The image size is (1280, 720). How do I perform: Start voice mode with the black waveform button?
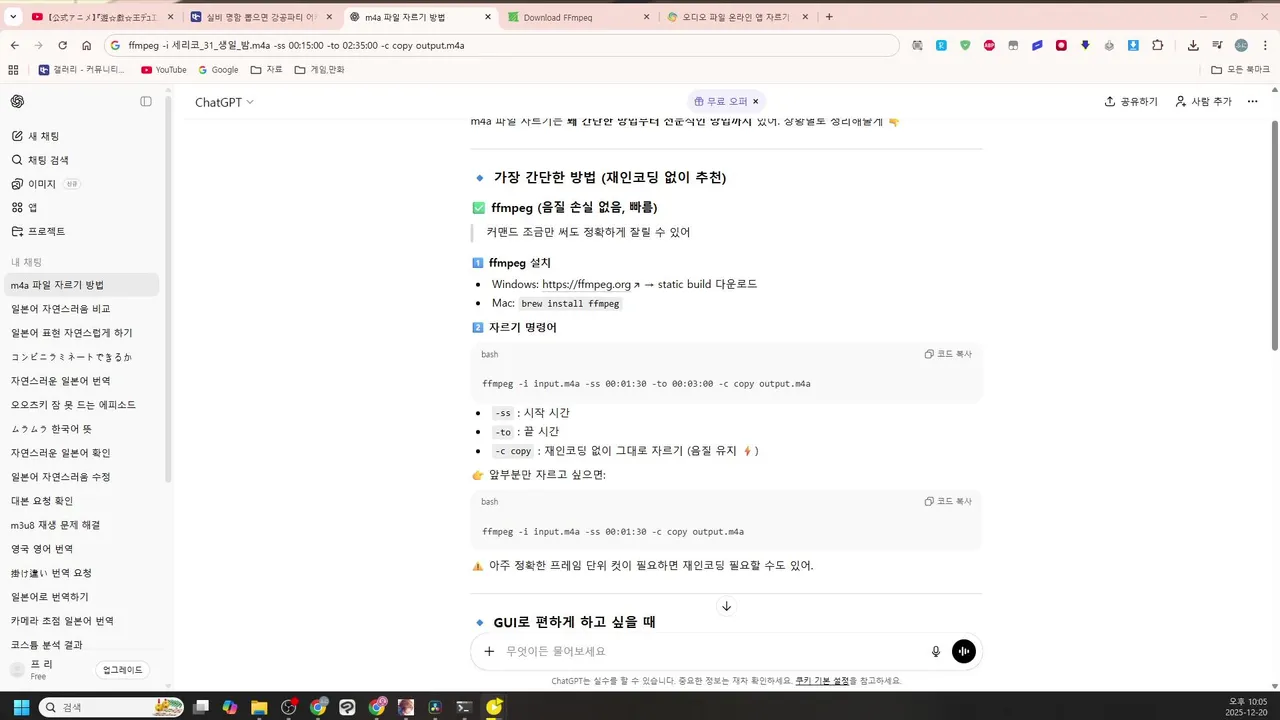963,651
